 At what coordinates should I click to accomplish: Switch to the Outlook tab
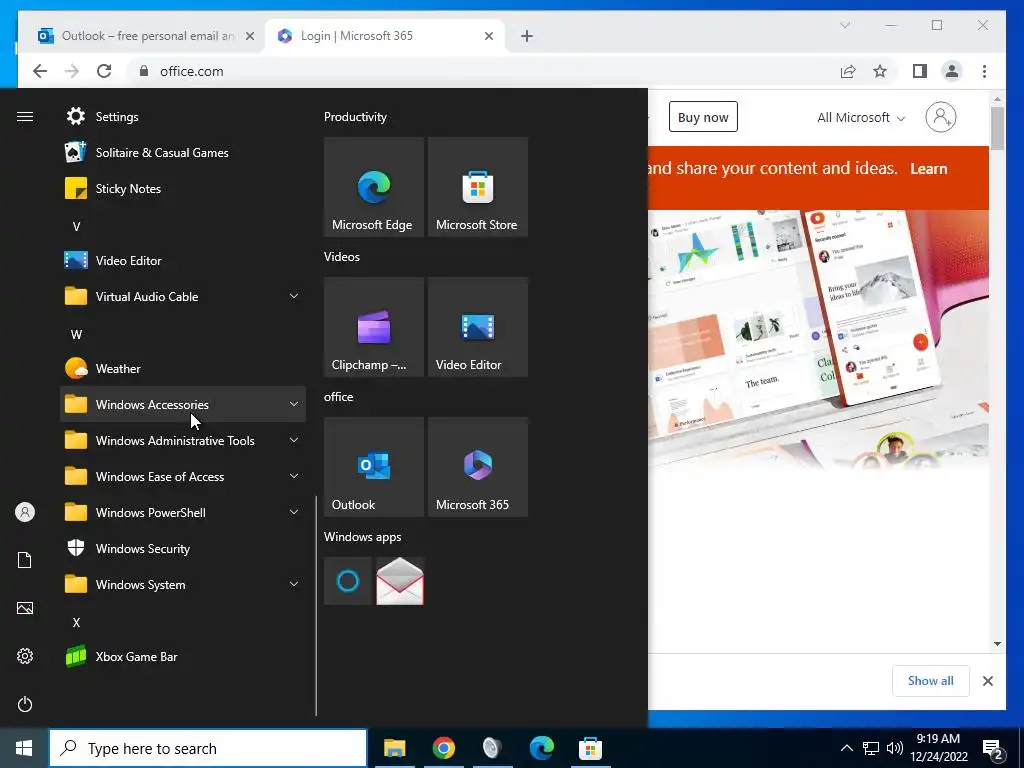coord(145,36)
